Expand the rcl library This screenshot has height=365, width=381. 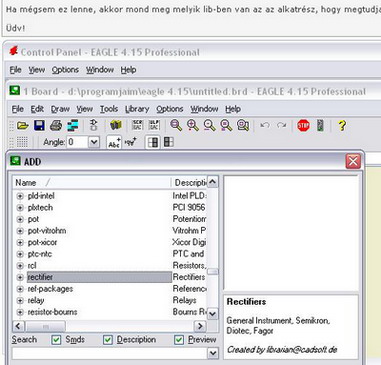[x=20, y=266]
